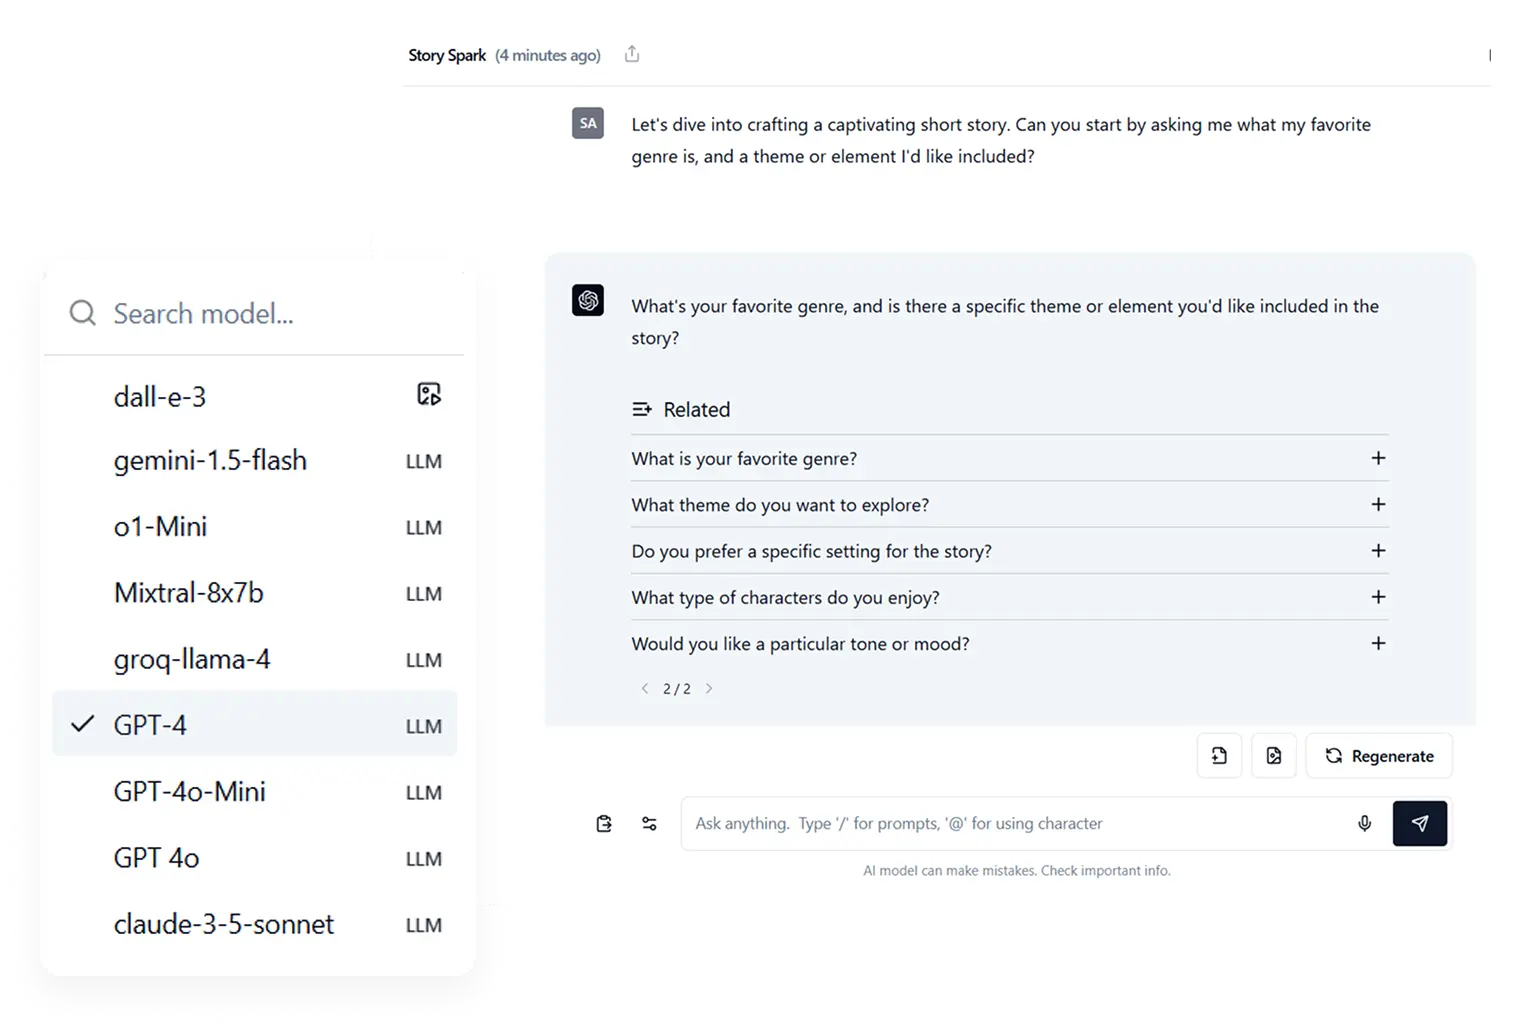Send the message with paper plane button
The height and width of the screenshot is (1032, 1524).
[1419, 823]
